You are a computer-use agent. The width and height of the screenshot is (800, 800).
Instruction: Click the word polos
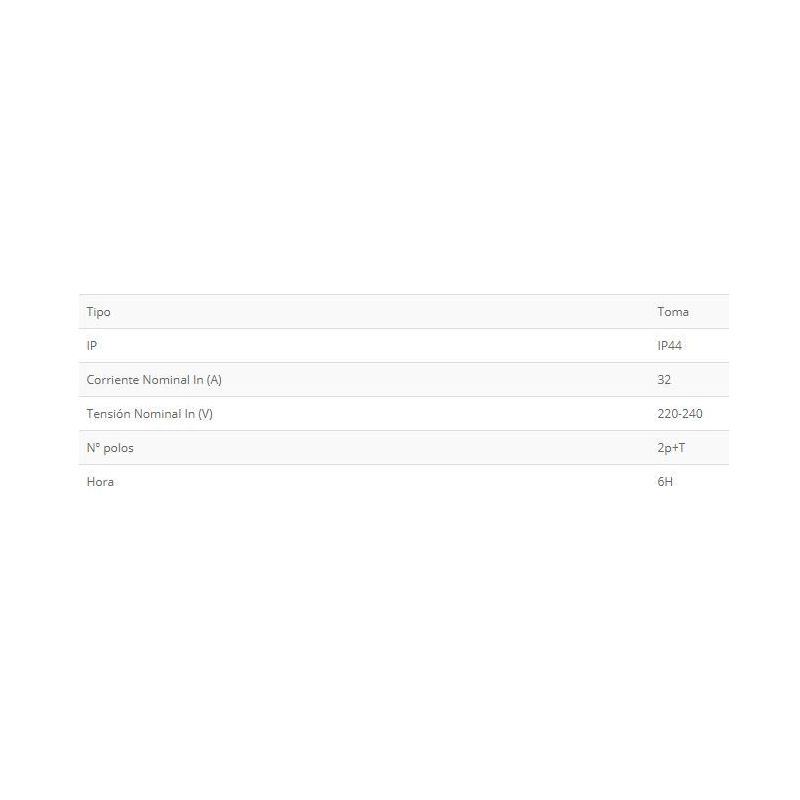click(118, 448)
